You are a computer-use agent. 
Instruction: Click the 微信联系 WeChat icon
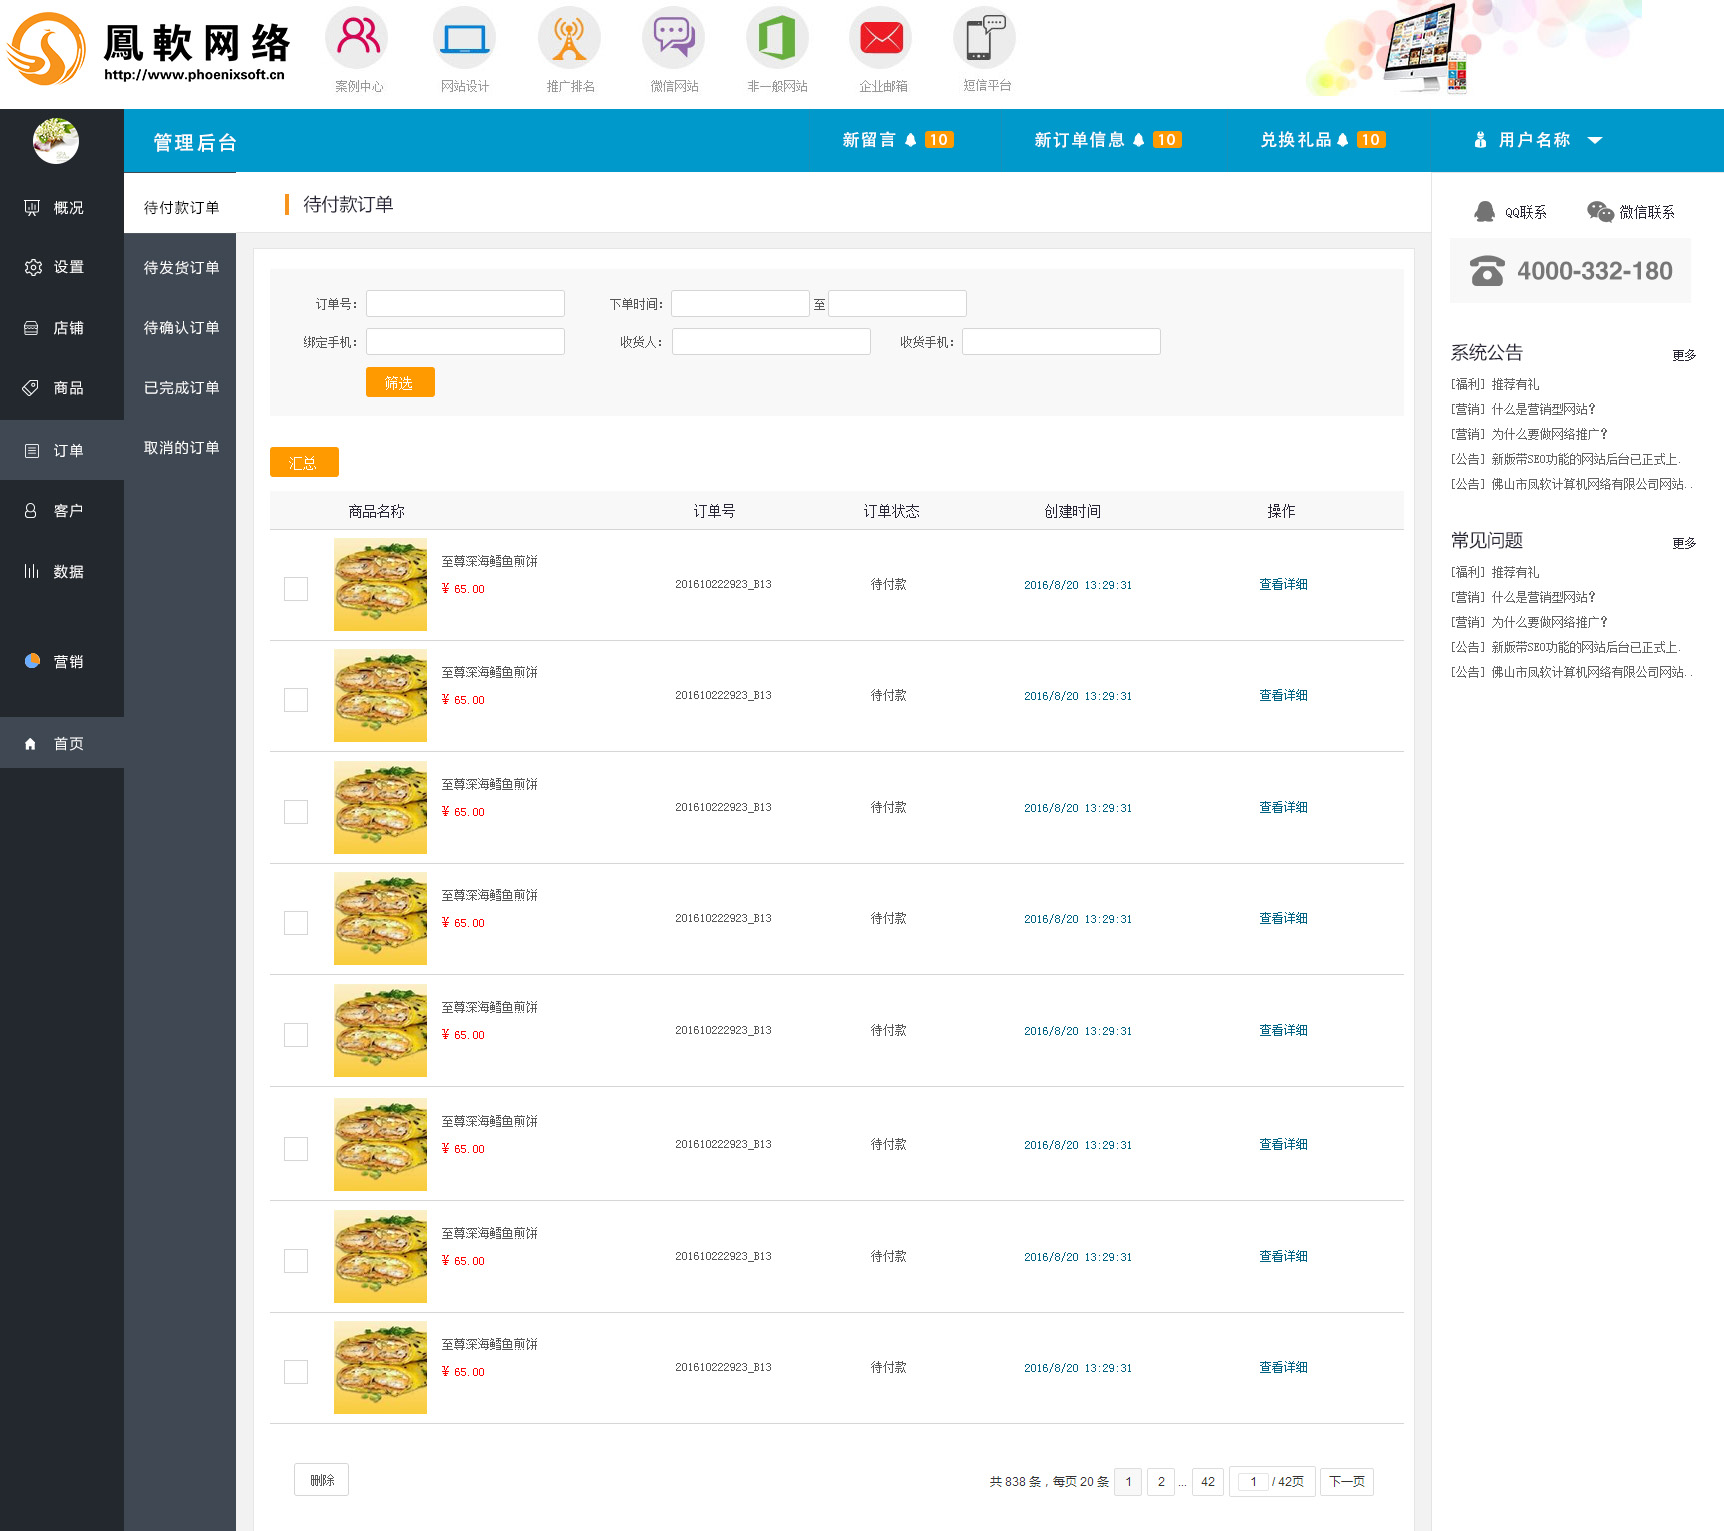tap(1600, 212)
